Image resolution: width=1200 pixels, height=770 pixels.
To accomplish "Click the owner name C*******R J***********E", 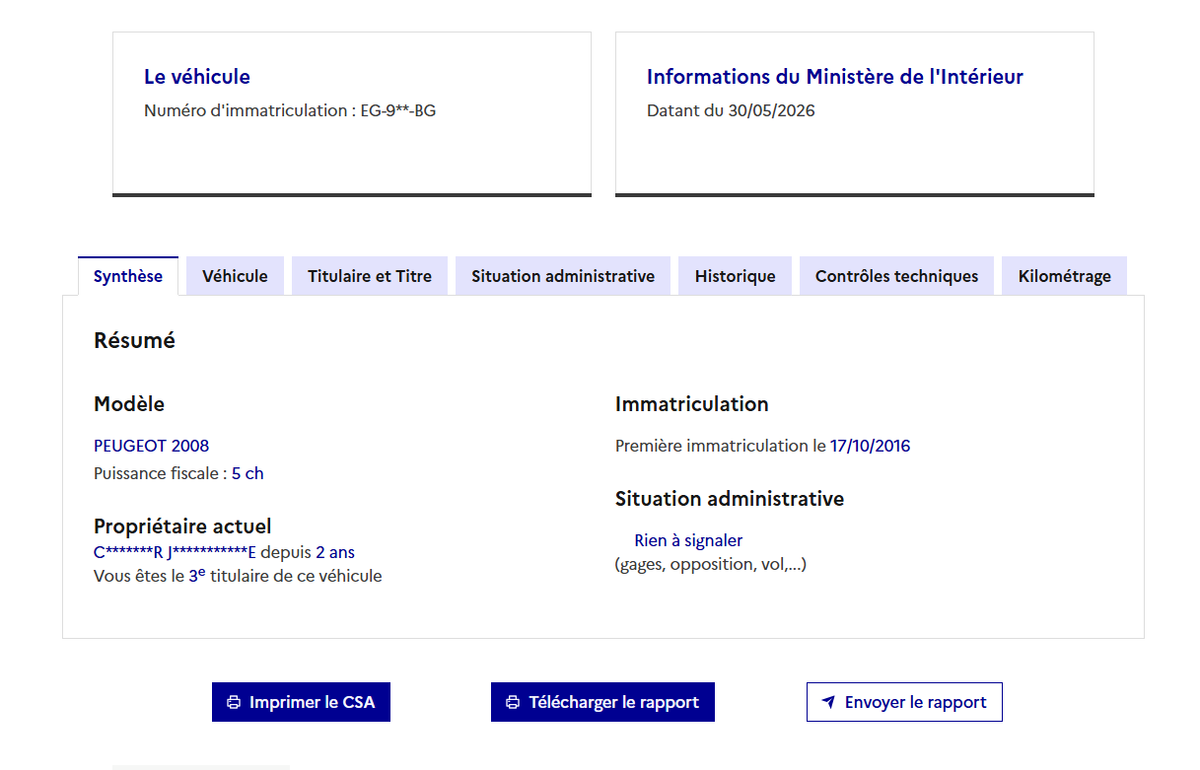I will pos(175,552).
